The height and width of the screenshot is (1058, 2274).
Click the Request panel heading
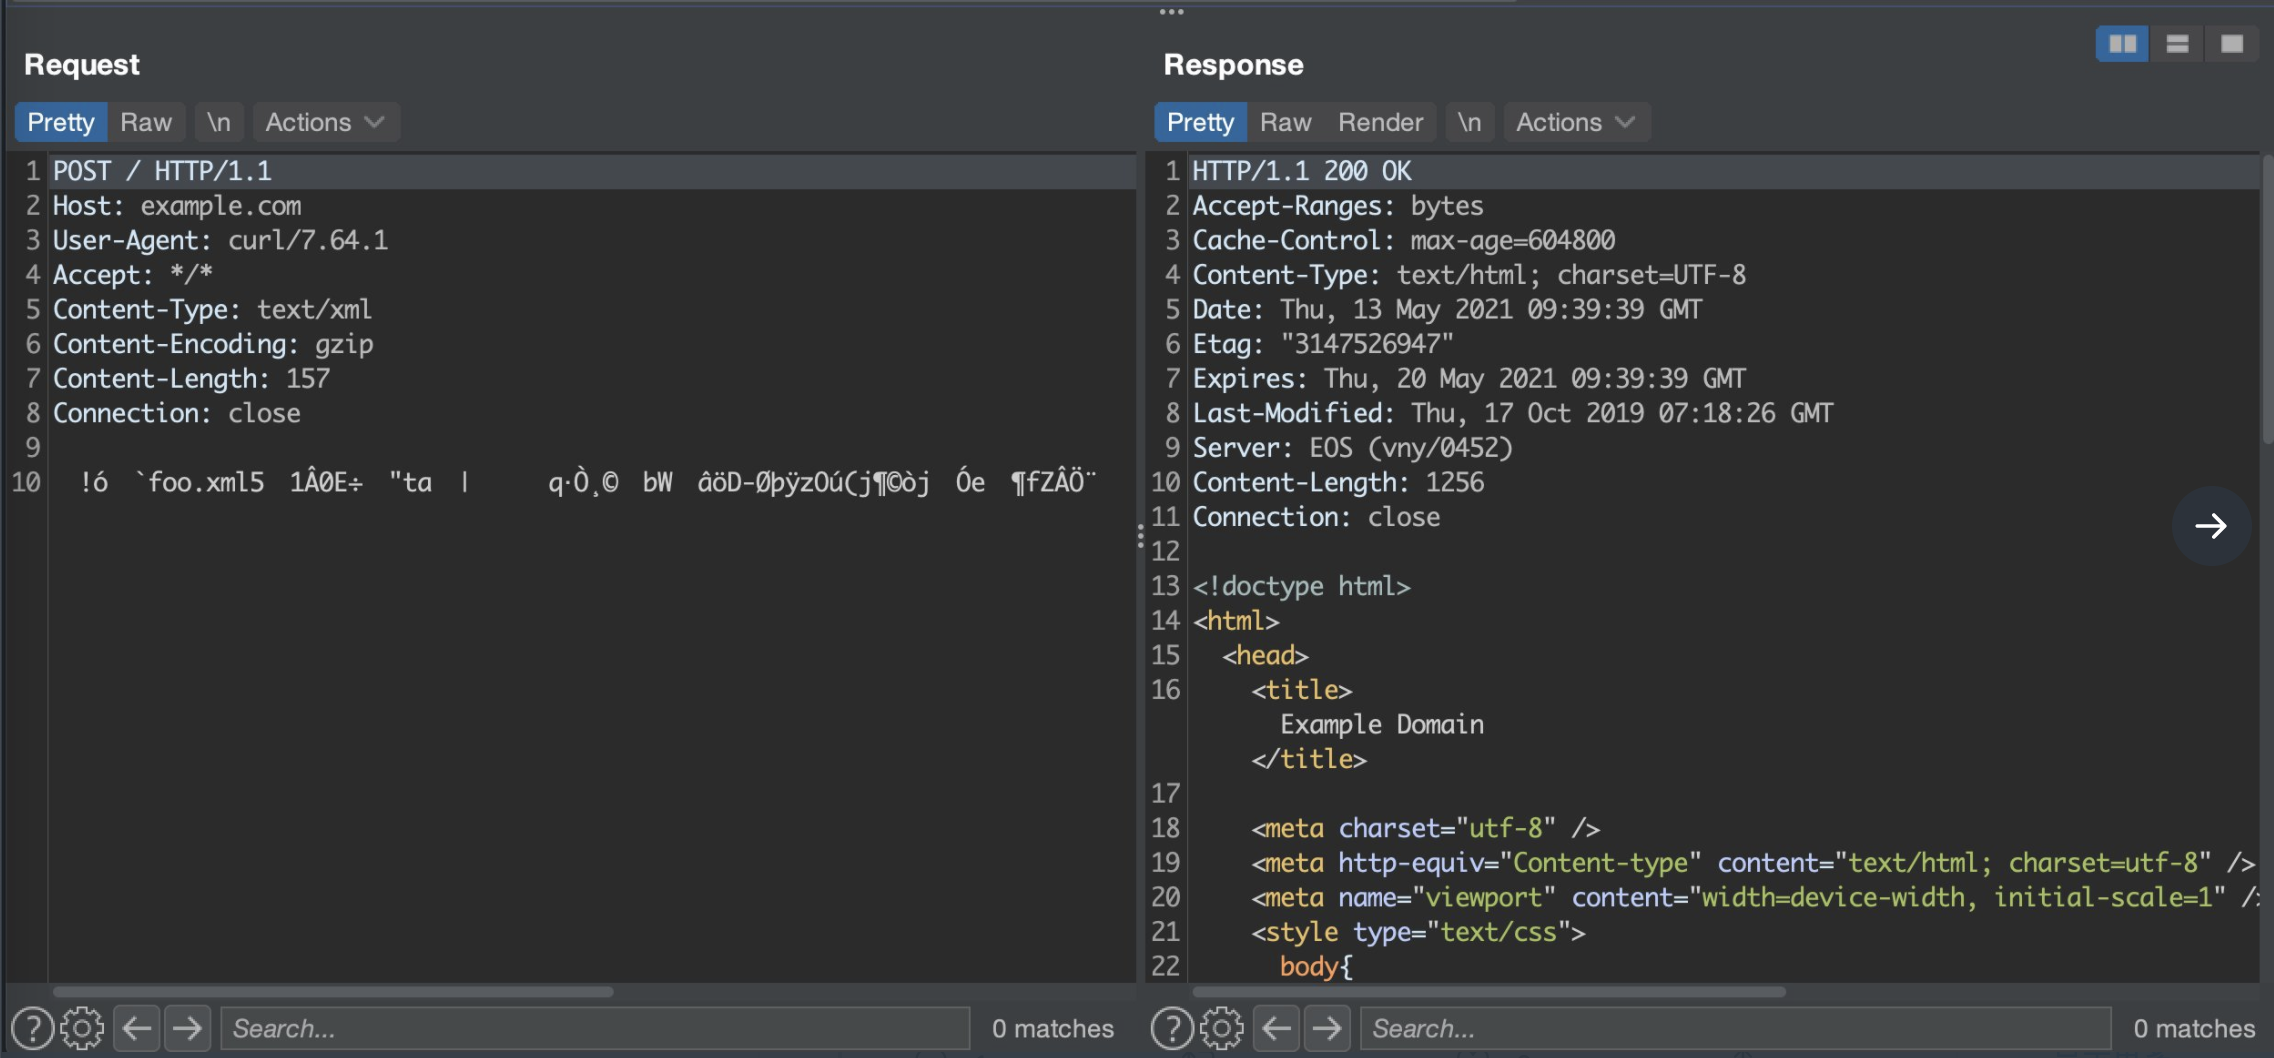click(82, 64)
